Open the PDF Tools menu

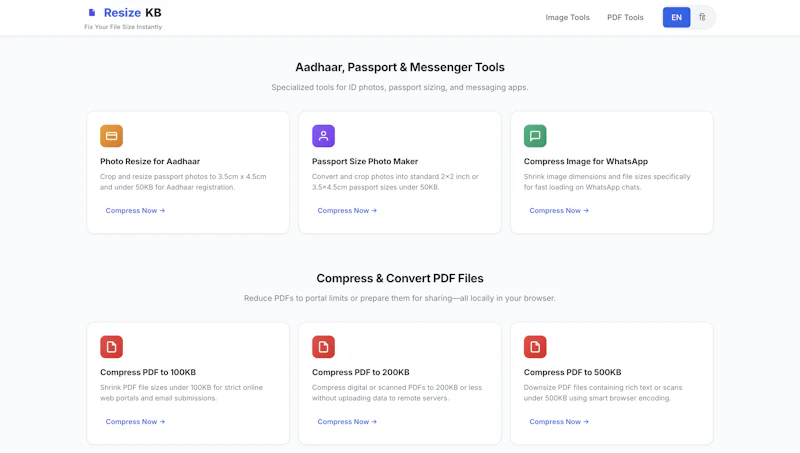[x=625, y=17]
